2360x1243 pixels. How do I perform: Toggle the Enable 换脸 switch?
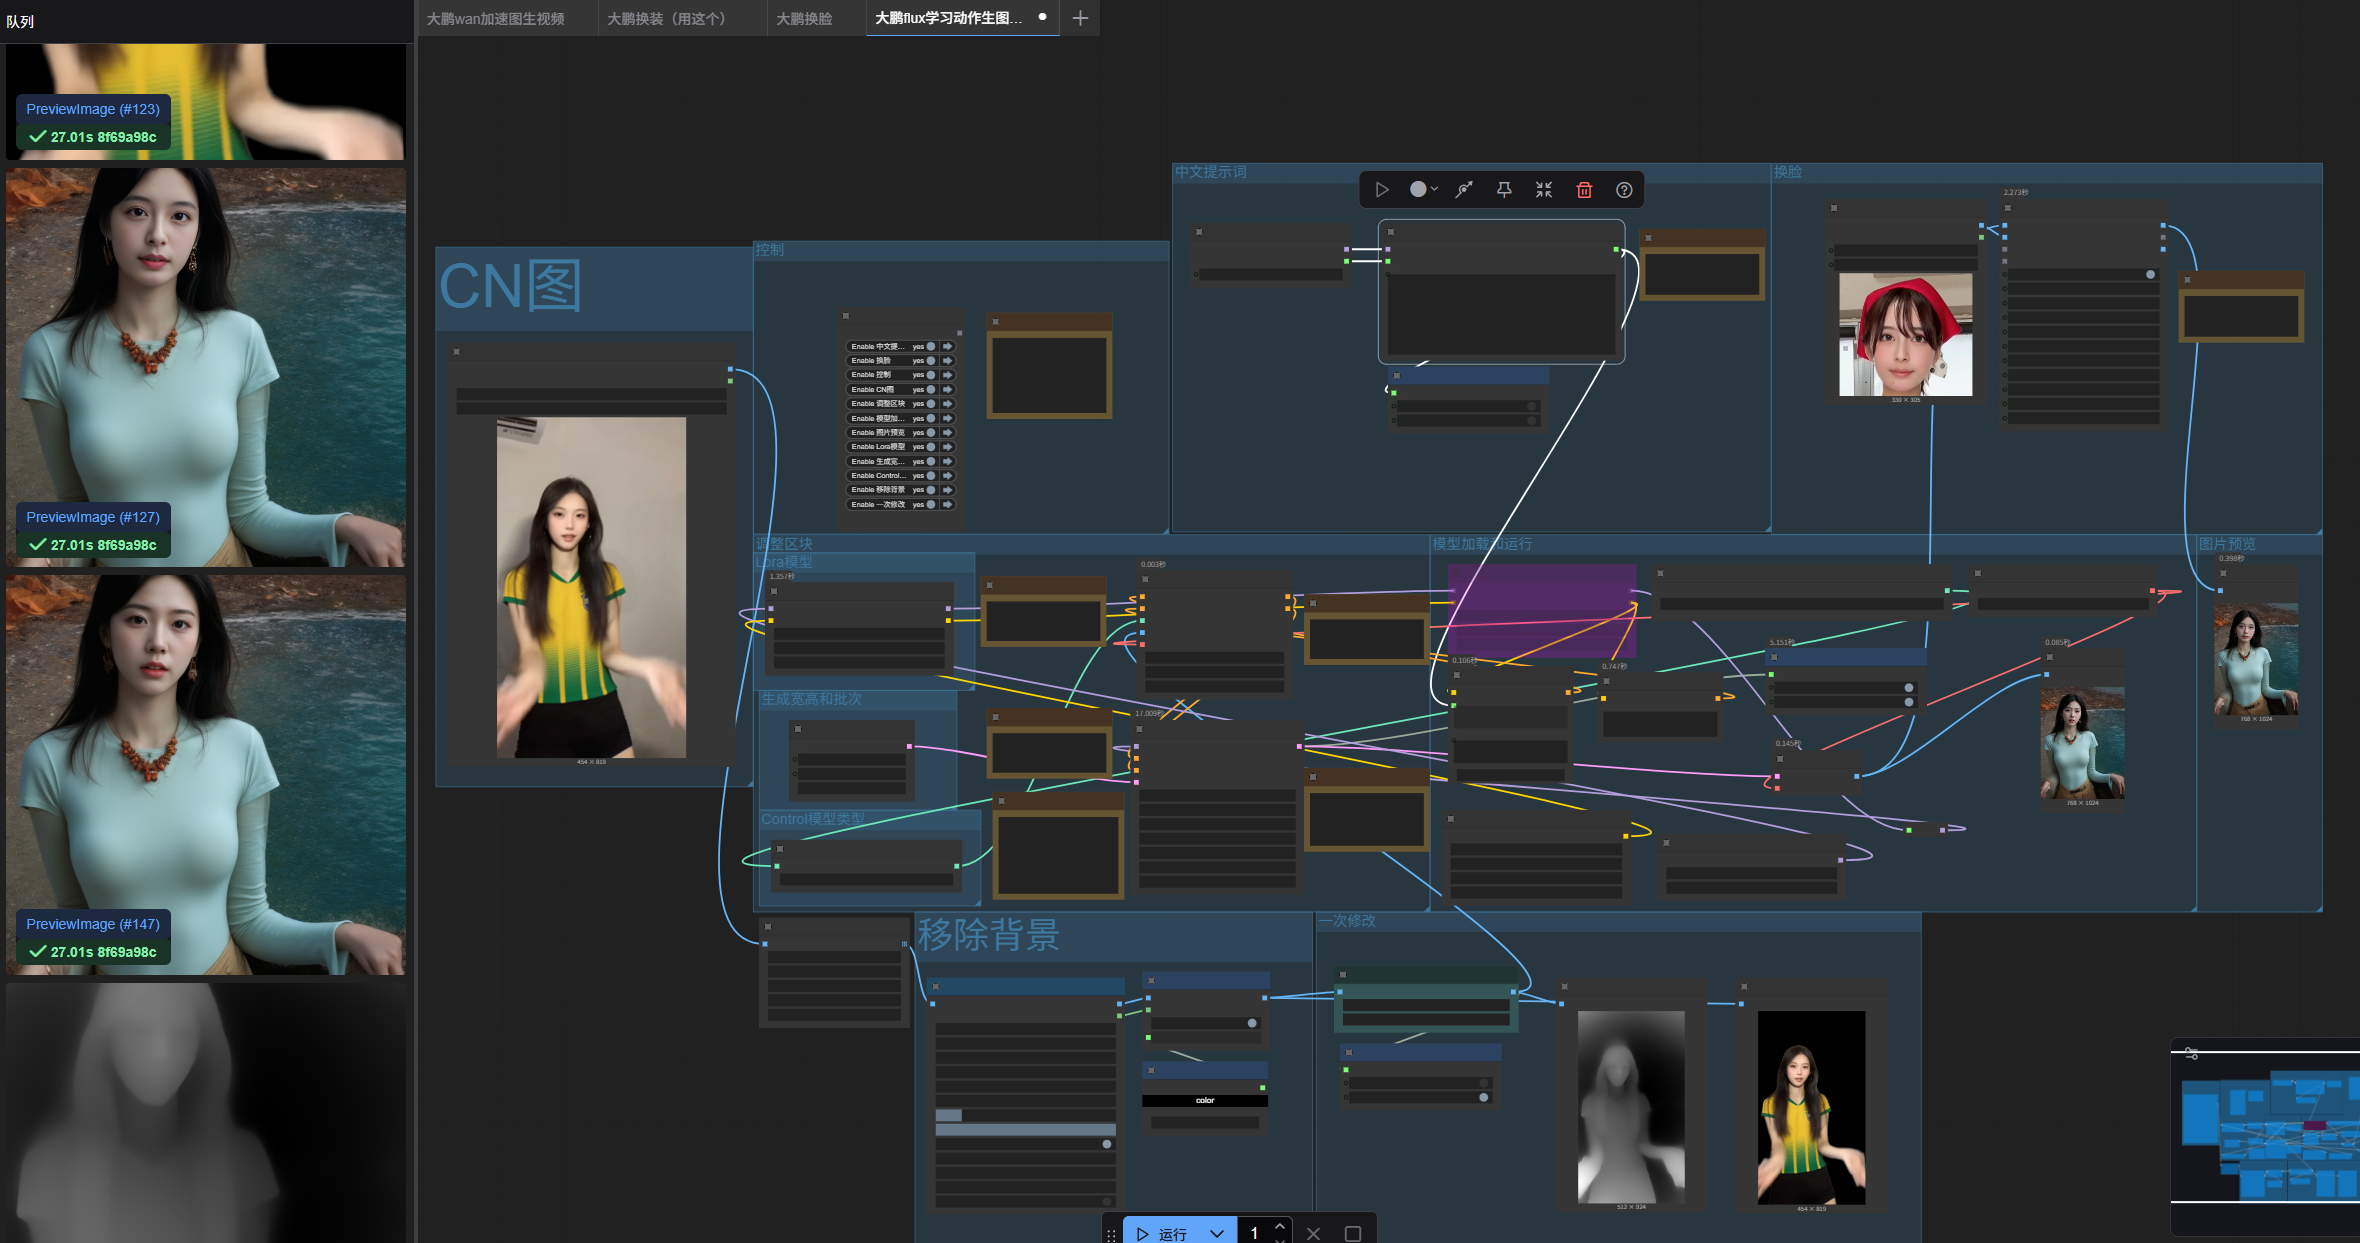tap(931, 361)
